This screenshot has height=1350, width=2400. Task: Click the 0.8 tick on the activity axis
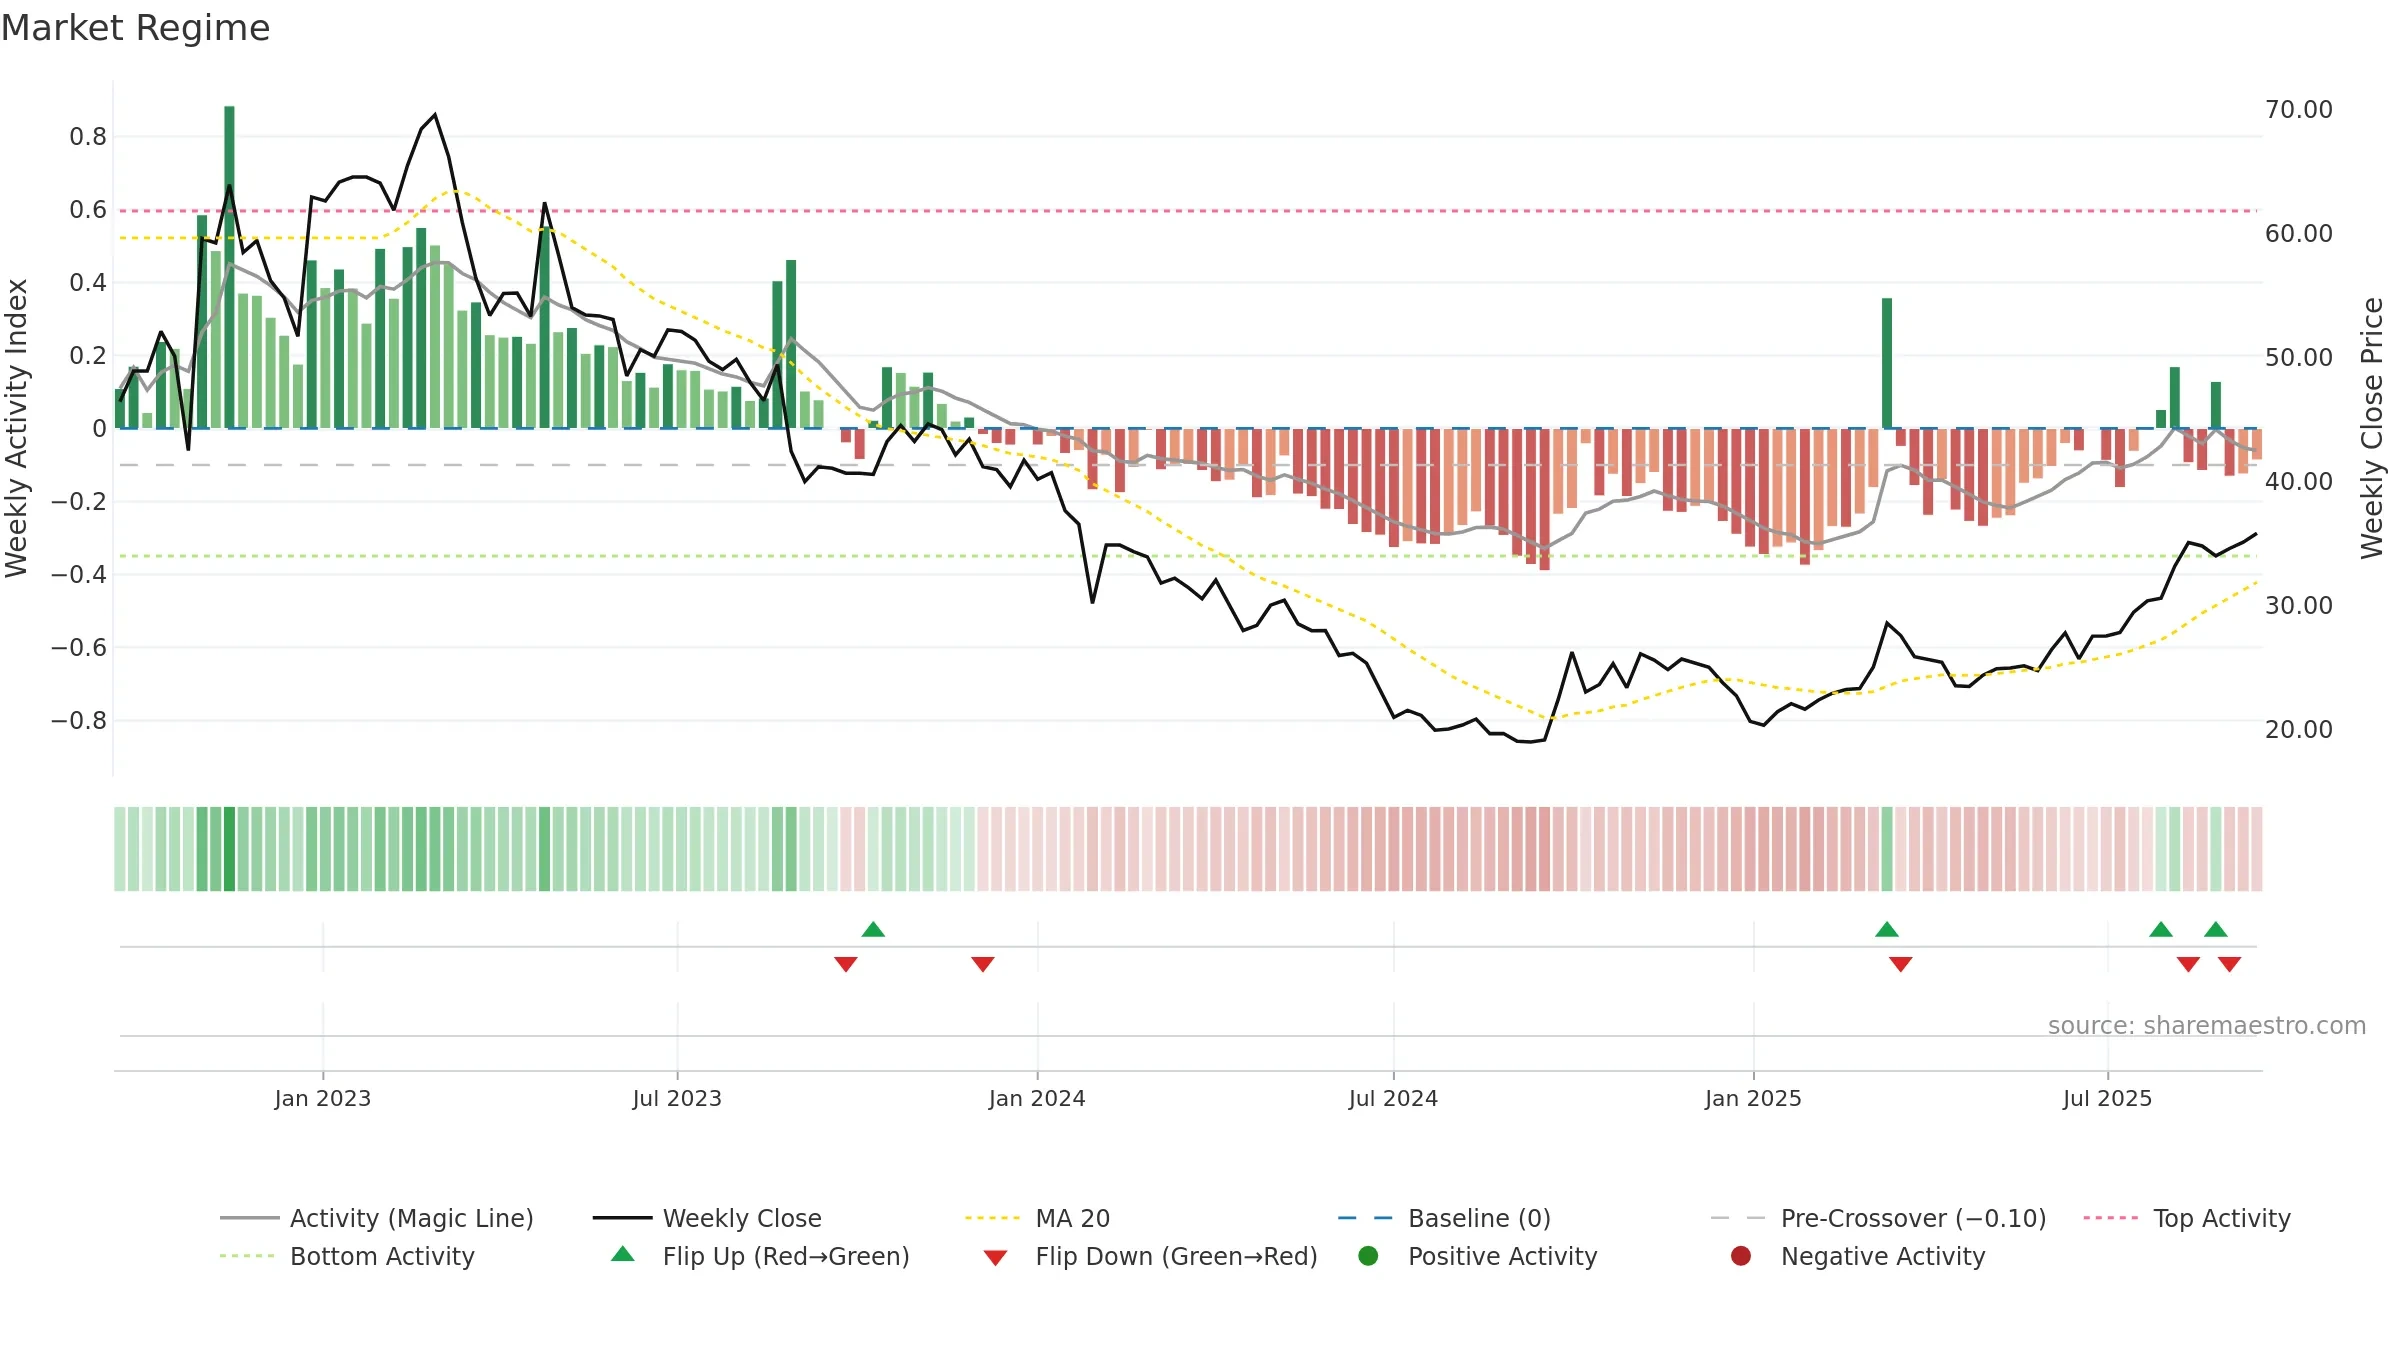click(88, 137)
